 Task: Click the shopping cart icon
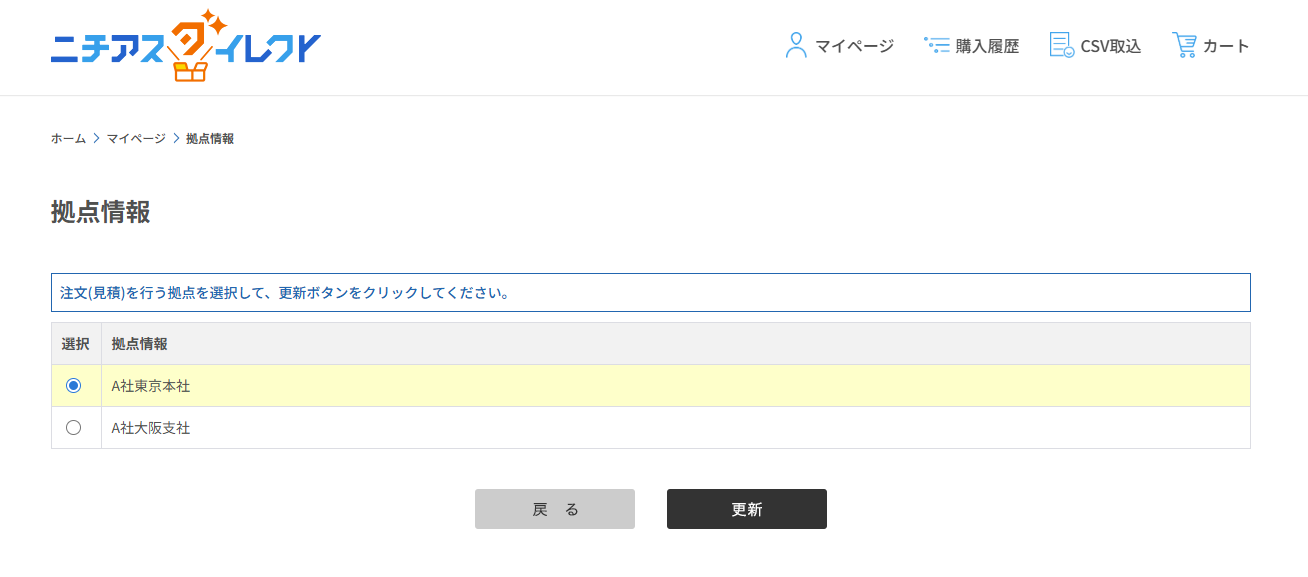[x=1184, y=45]
